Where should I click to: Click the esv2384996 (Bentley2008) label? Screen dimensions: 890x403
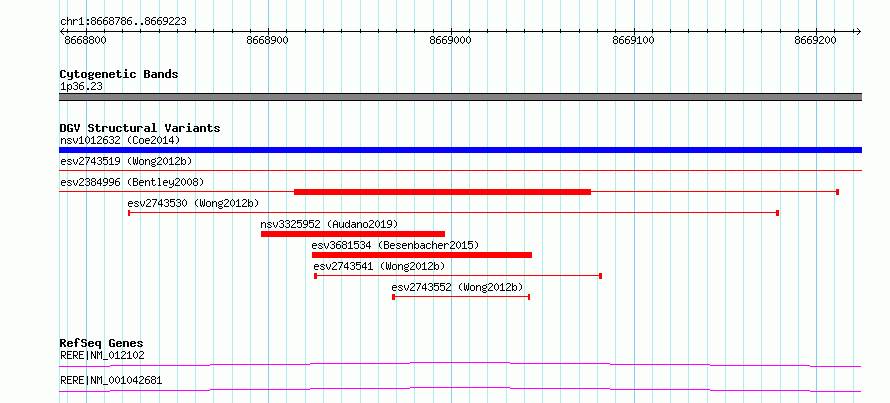point(132,182)
